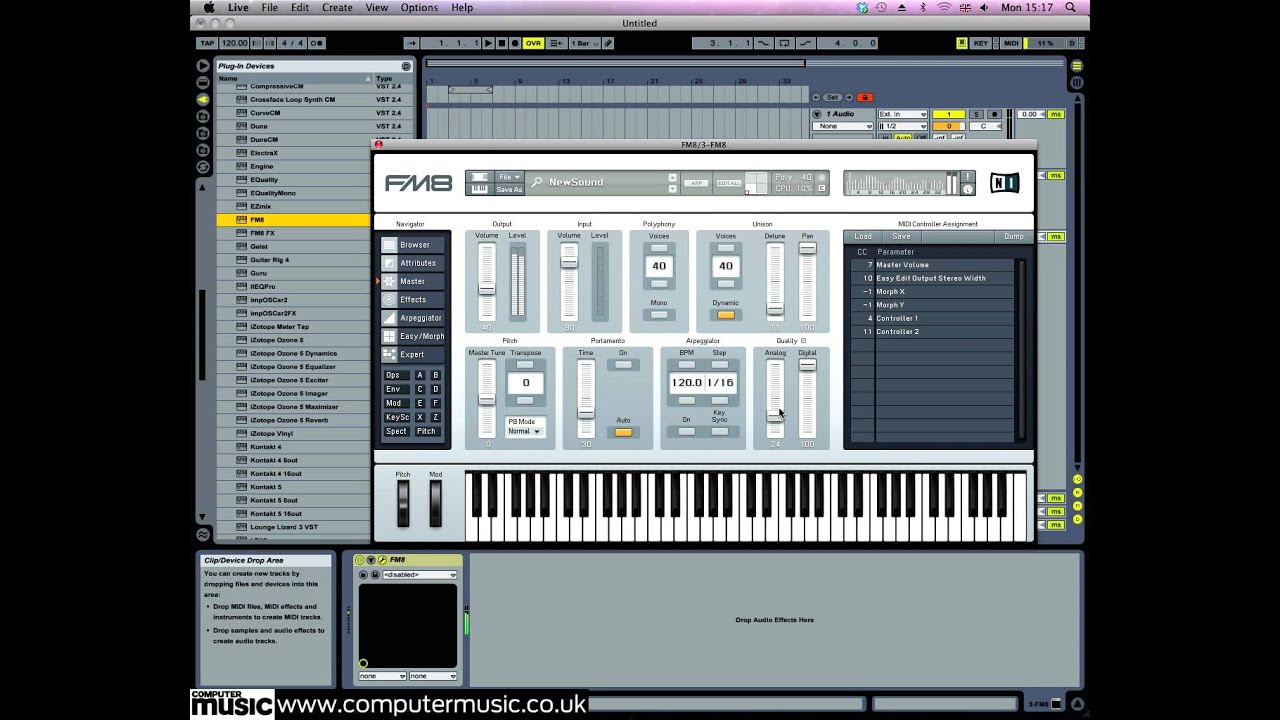Open the FM8 Browser page
Viewport: 1280px width, 720px height.
tap(414, 245)
